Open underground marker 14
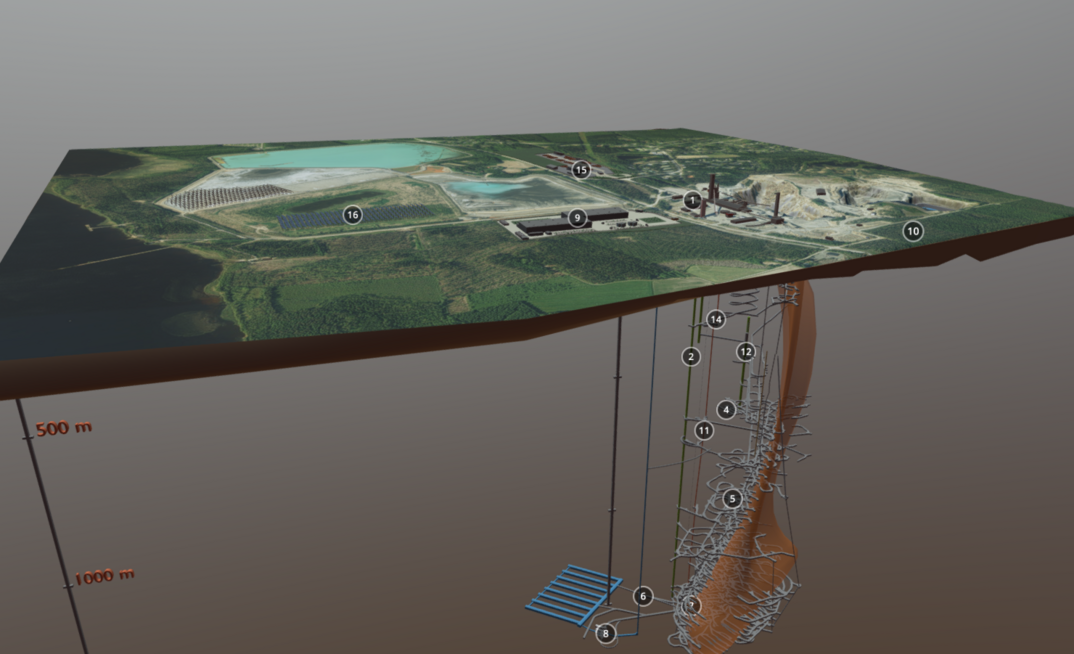This screenshot has width=1074, height=654. click(x=715, y=320)
